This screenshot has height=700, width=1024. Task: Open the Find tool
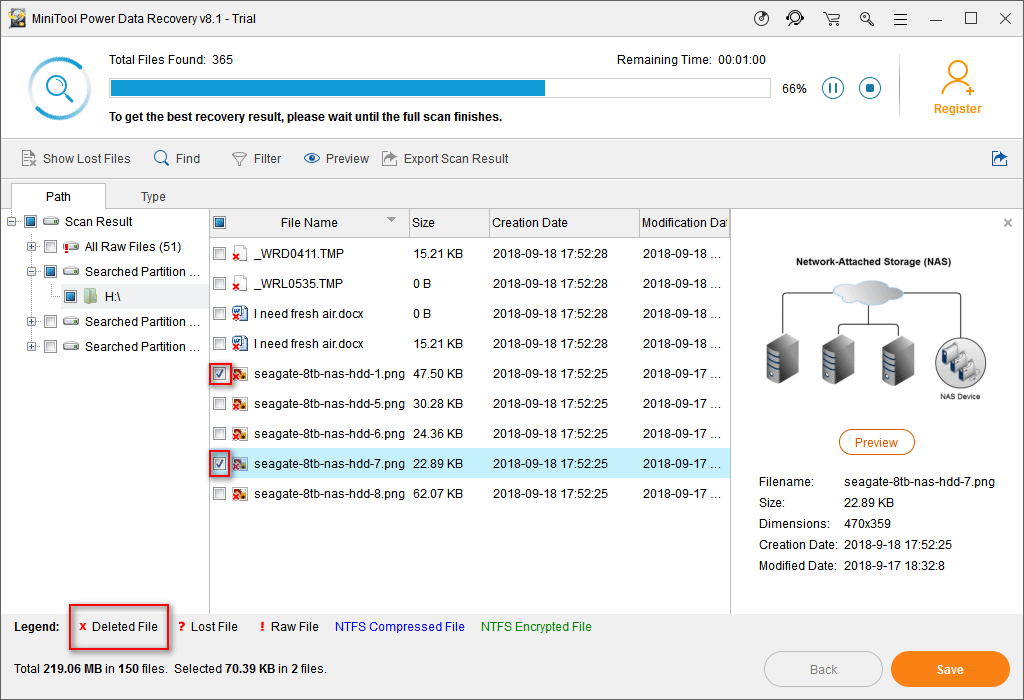(x=177, y=159)
